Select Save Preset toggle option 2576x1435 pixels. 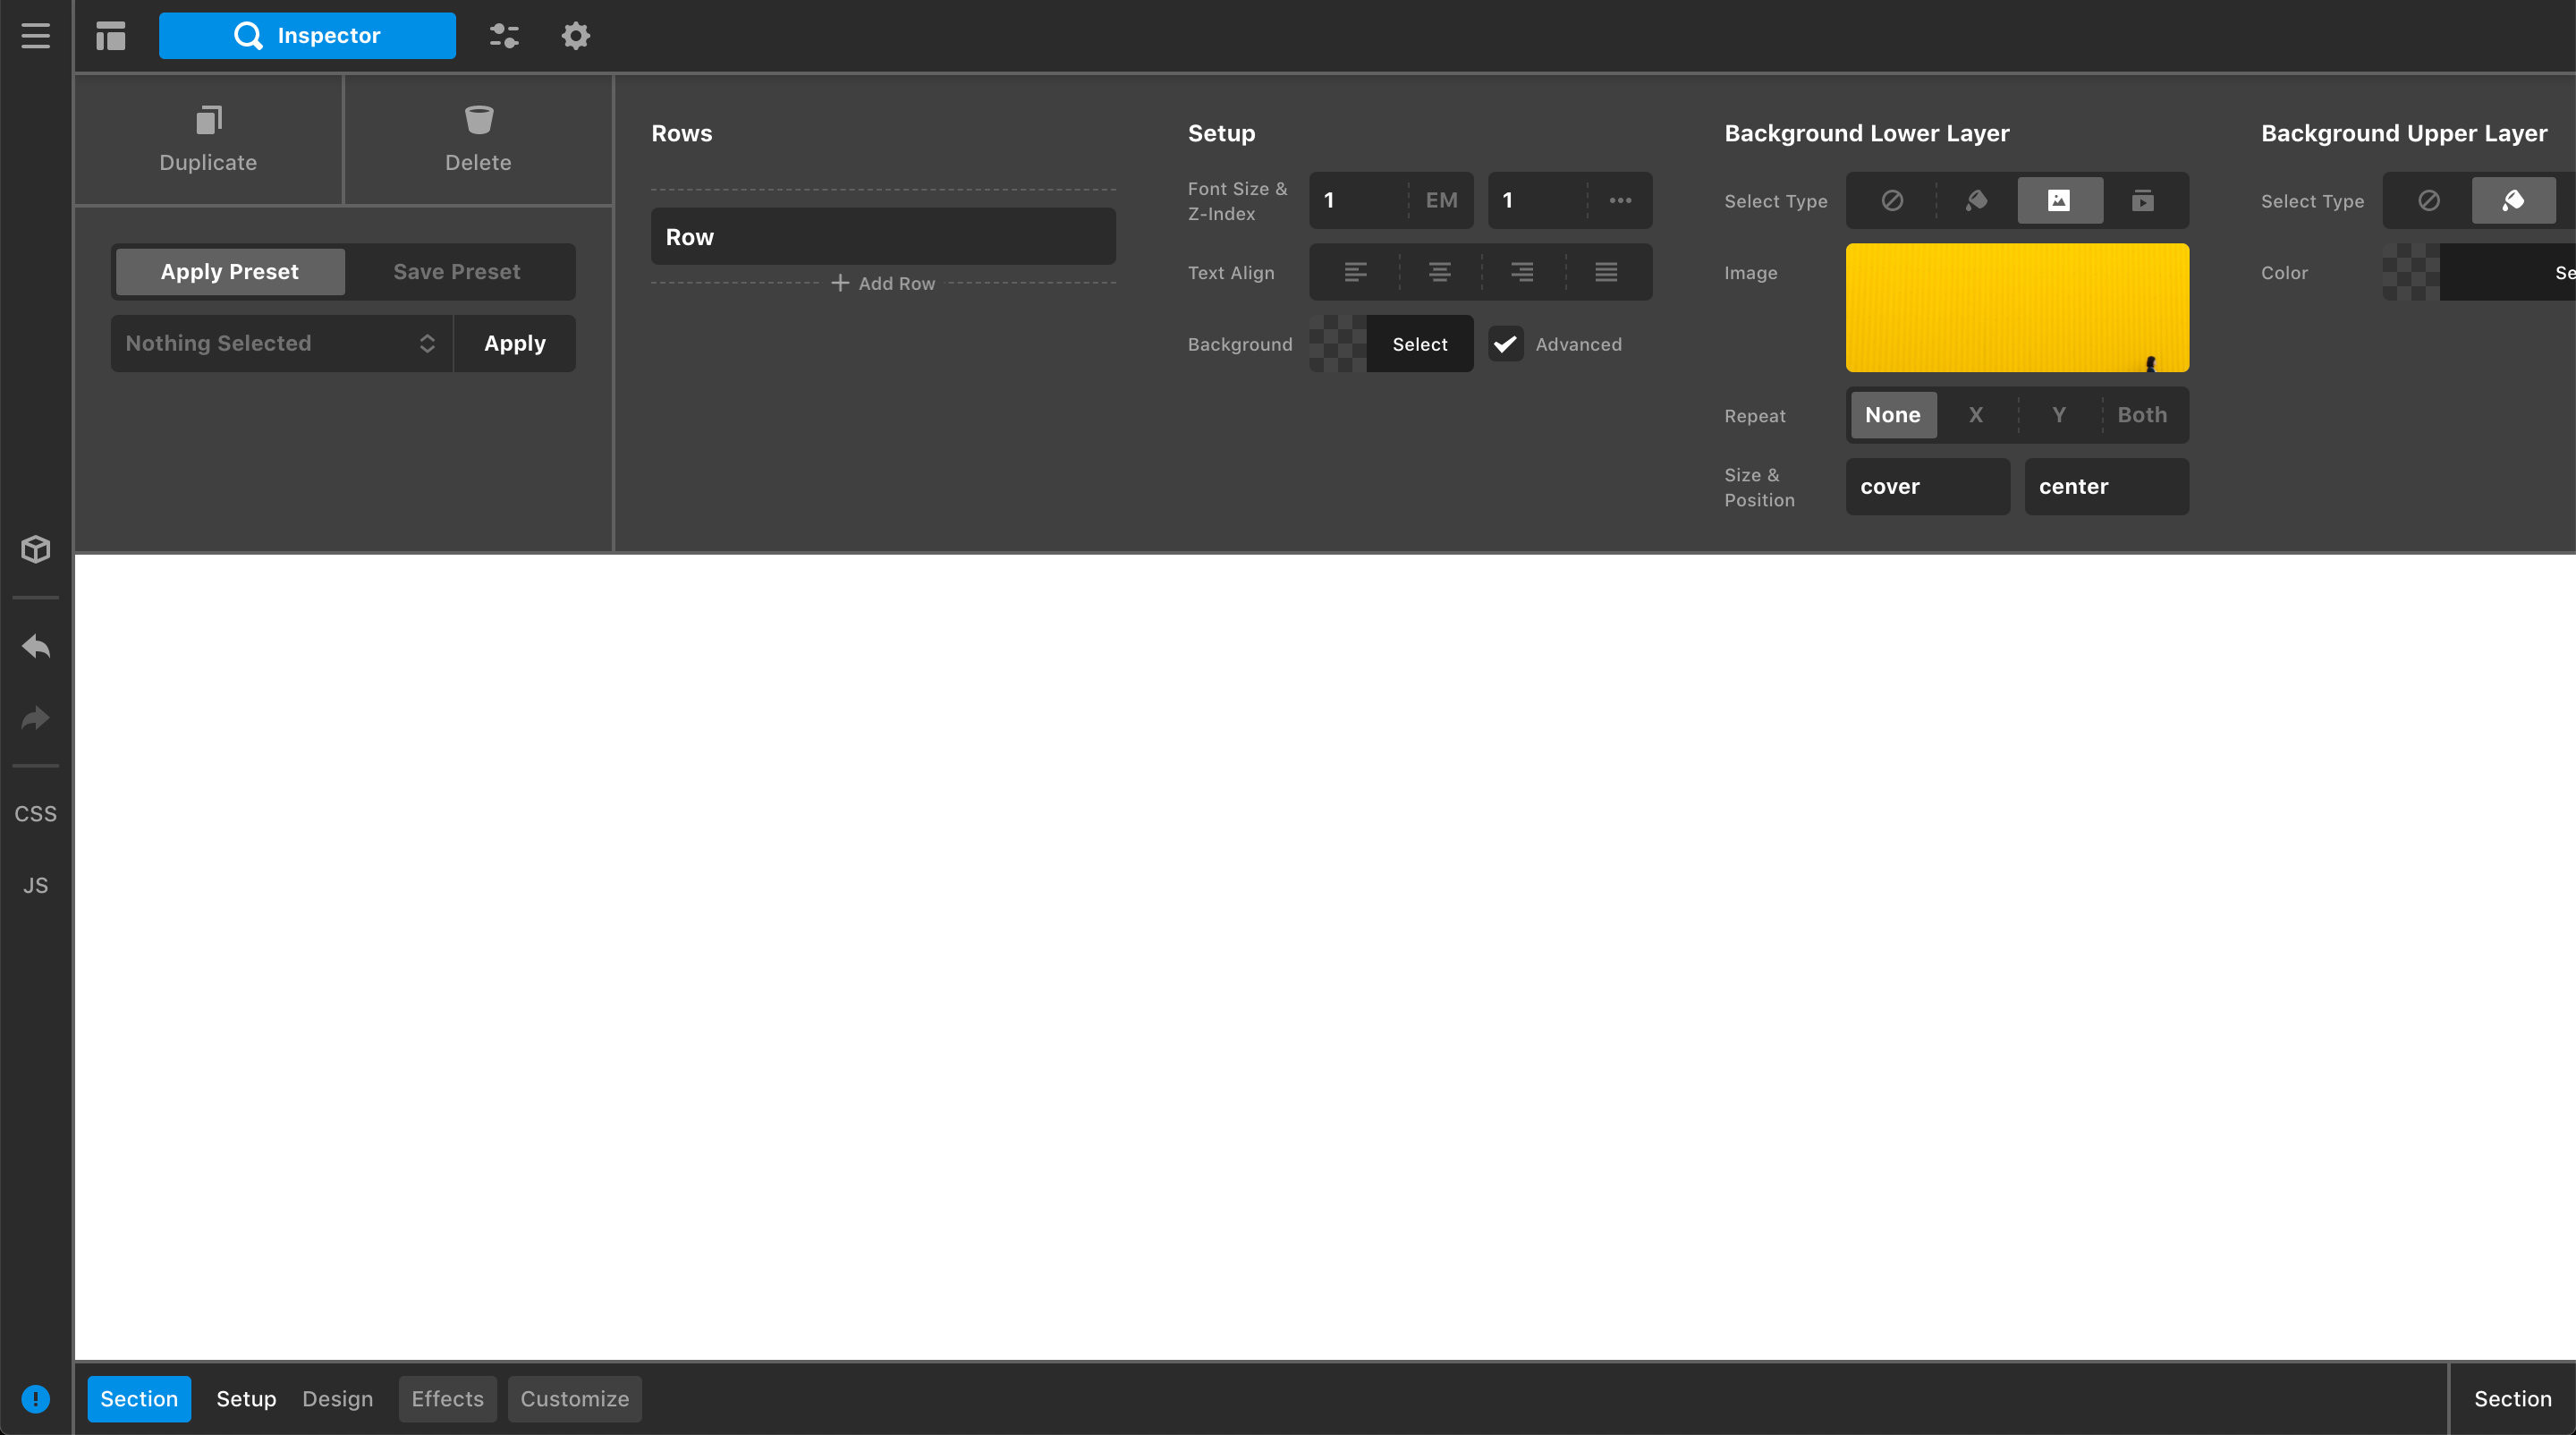[456, 272]
